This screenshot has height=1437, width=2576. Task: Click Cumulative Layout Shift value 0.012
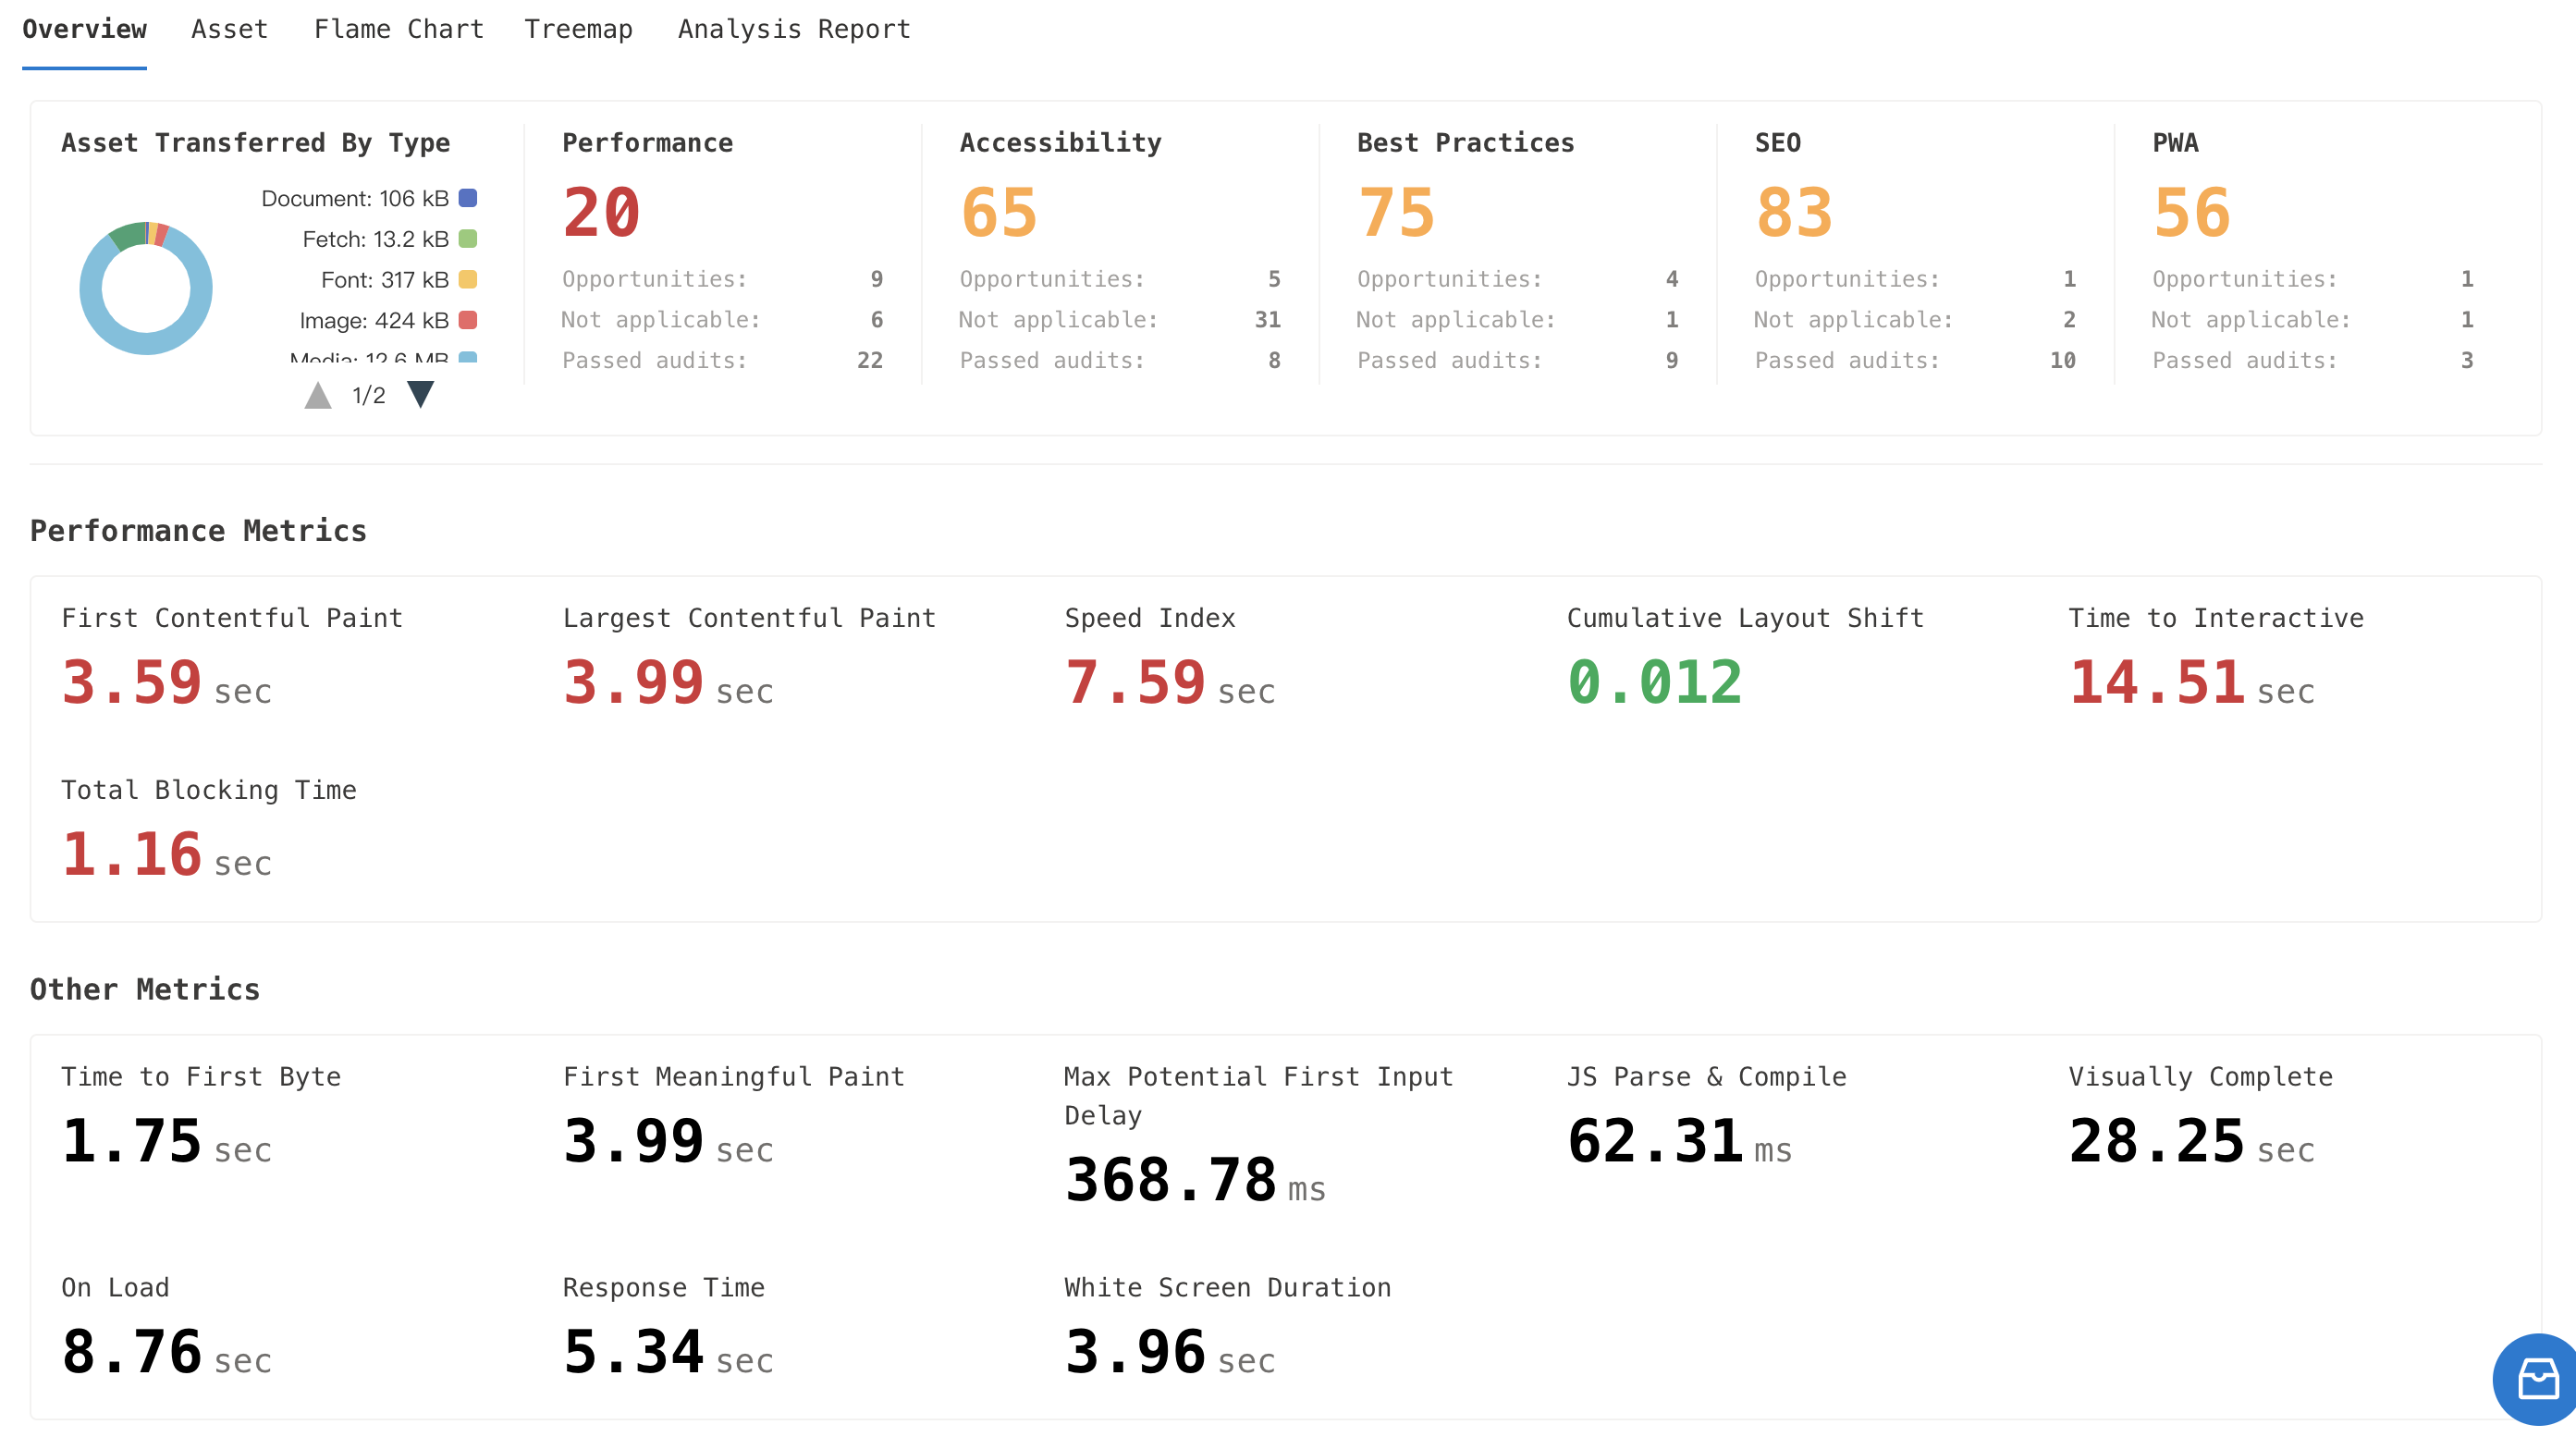click(1655, 683)
